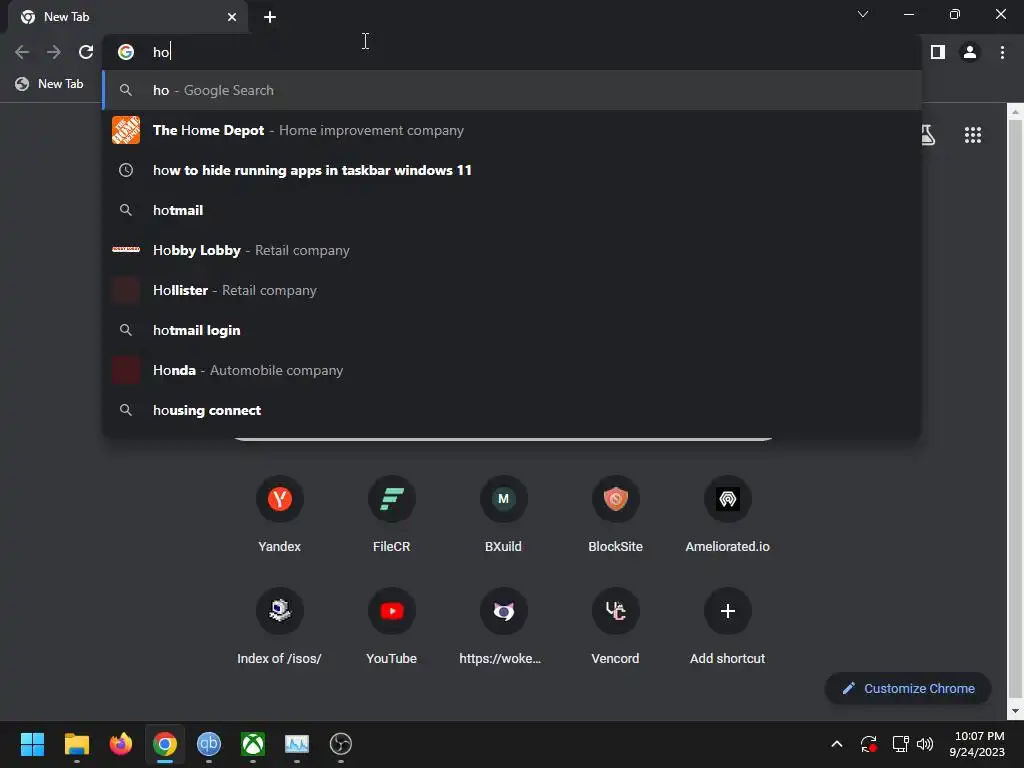Open the https://woke... shortcut
Screen dimensions: 1024x768
coord(504,627)
